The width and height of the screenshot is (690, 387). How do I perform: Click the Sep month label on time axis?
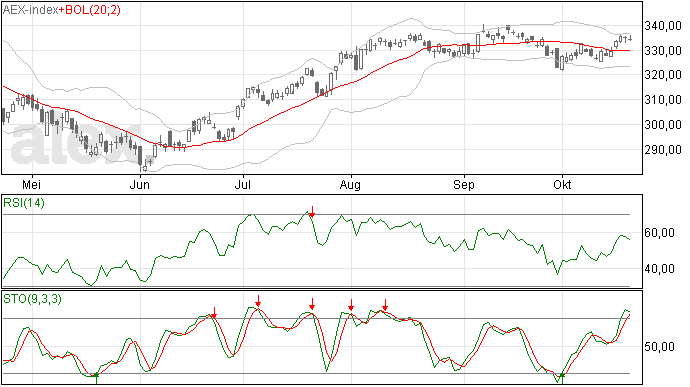coord(464,185)
